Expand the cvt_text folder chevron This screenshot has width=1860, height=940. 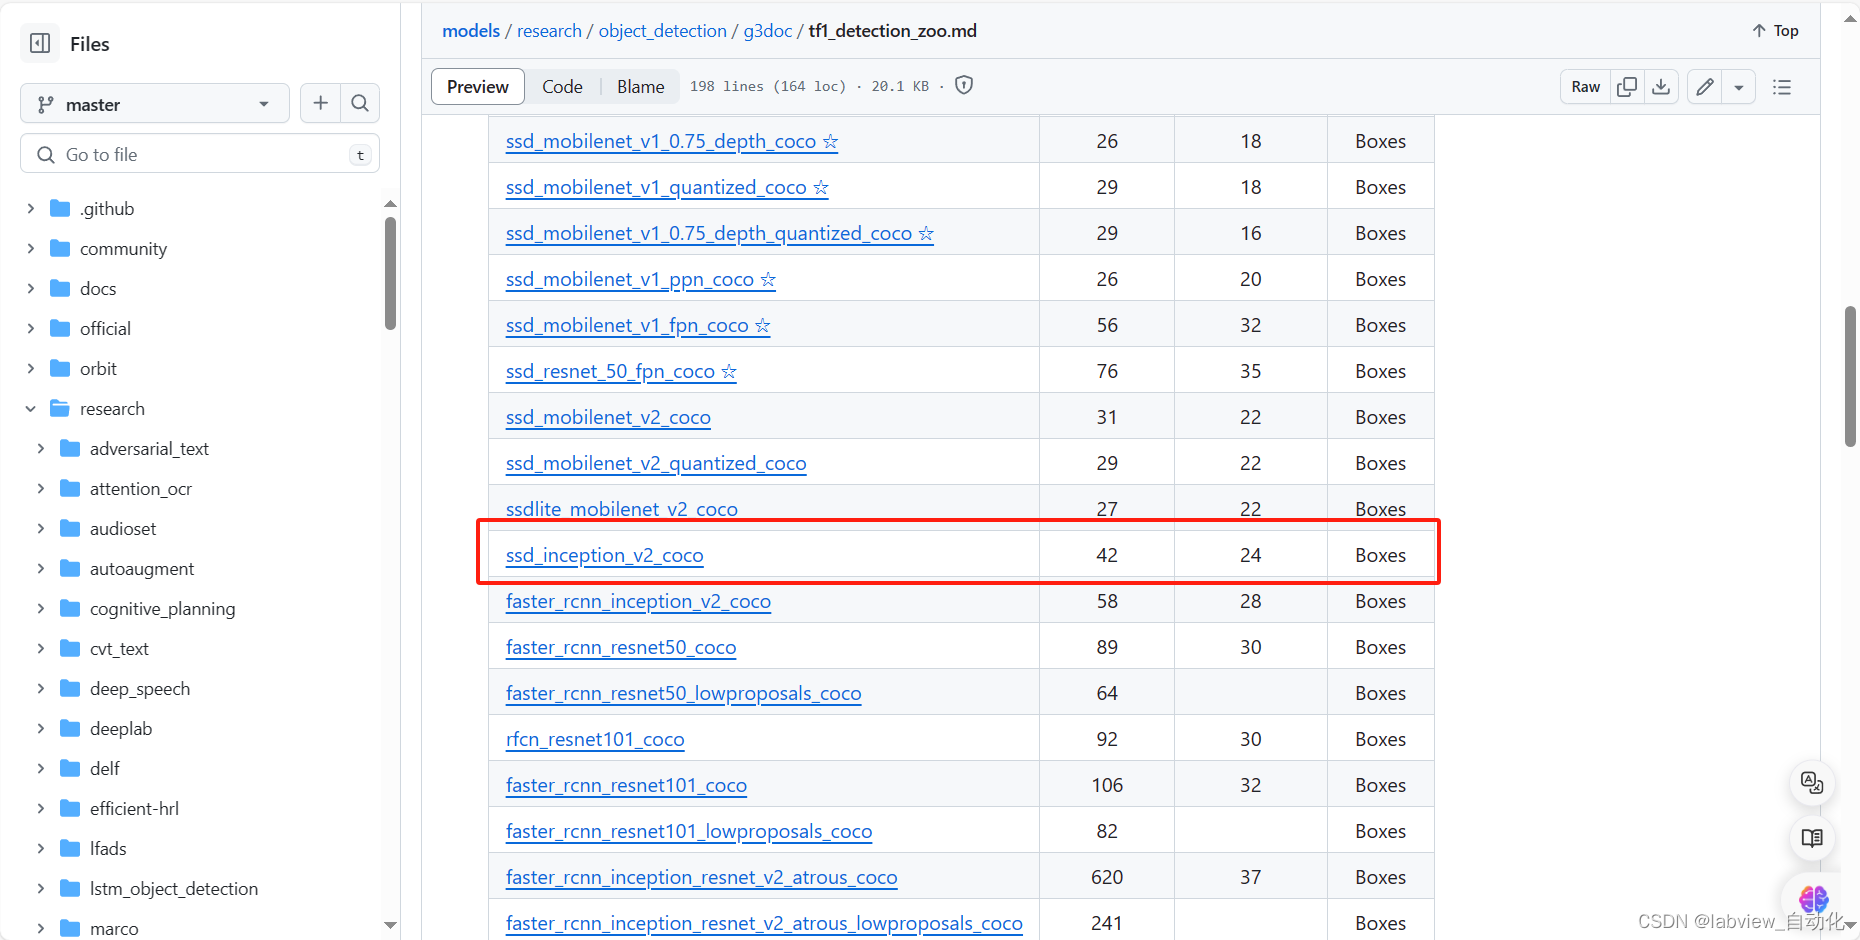(41, 648)
